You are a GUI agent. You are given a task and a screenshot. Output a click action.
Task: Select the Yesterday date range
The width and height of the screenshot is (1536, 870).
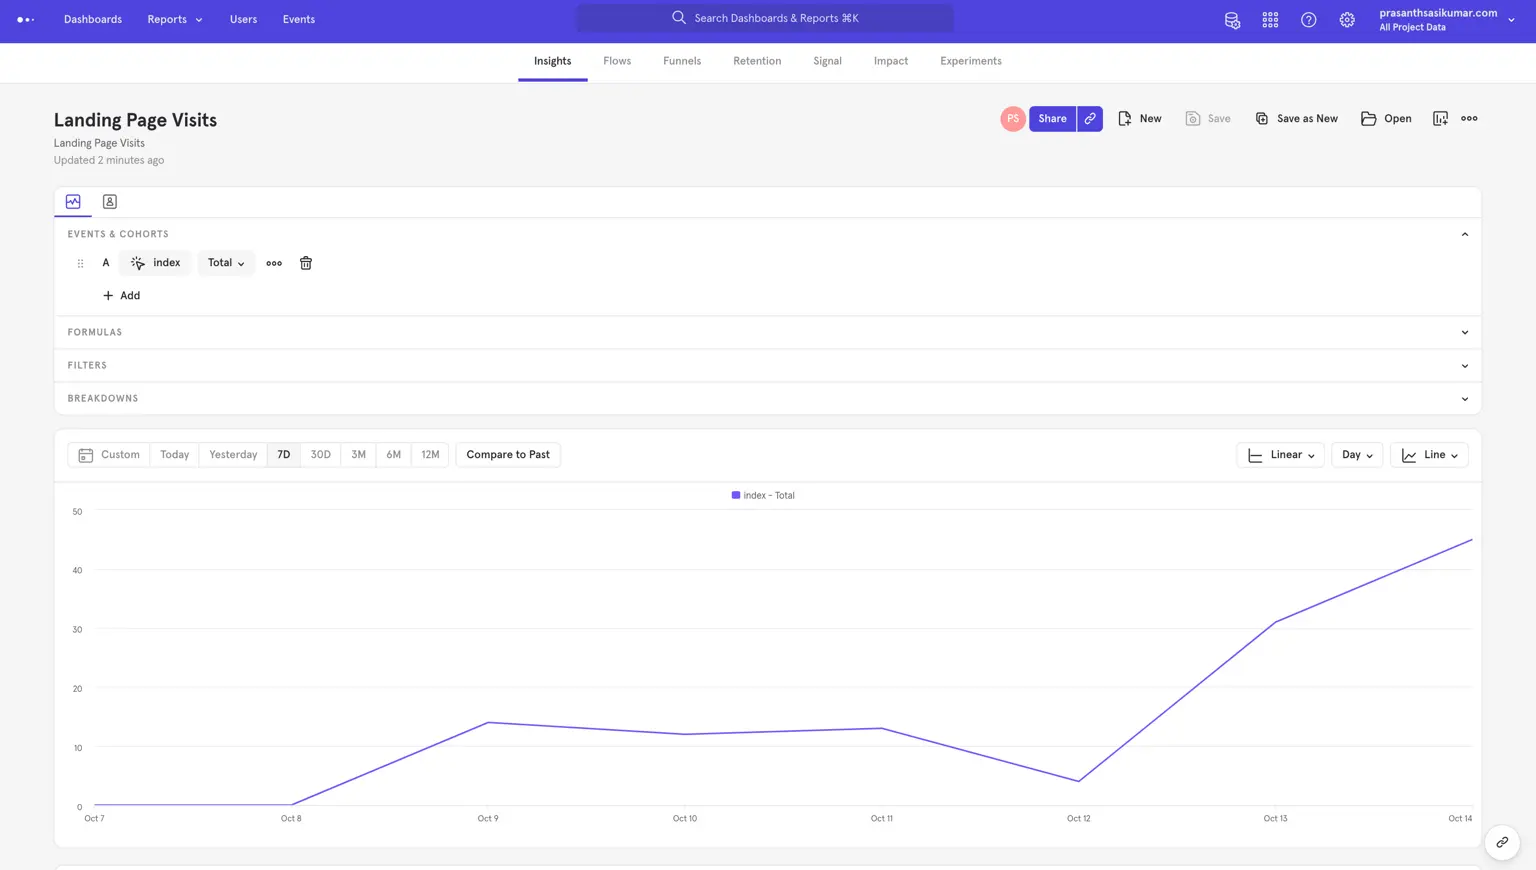click(233, 455)
